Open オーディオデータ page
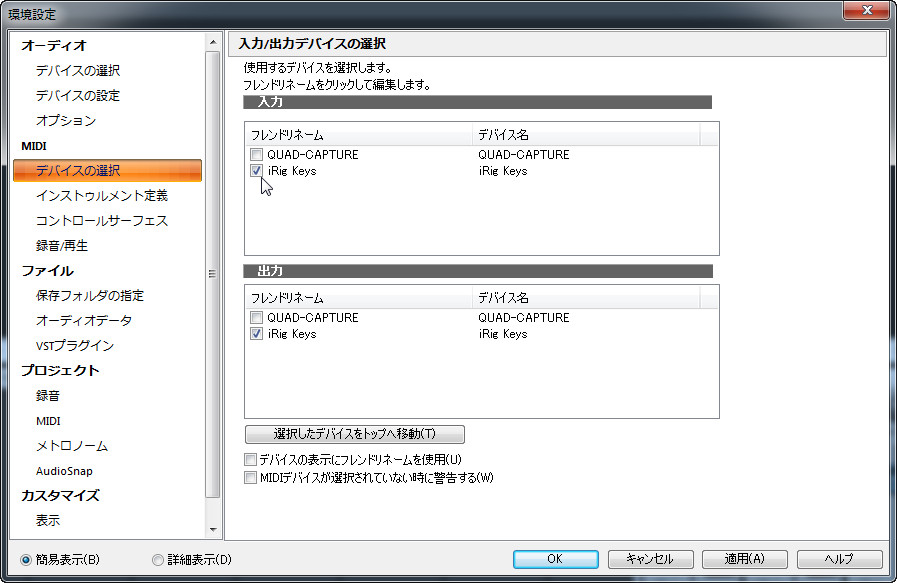Screen dimensions: 897x583 [x=84, y=321]
